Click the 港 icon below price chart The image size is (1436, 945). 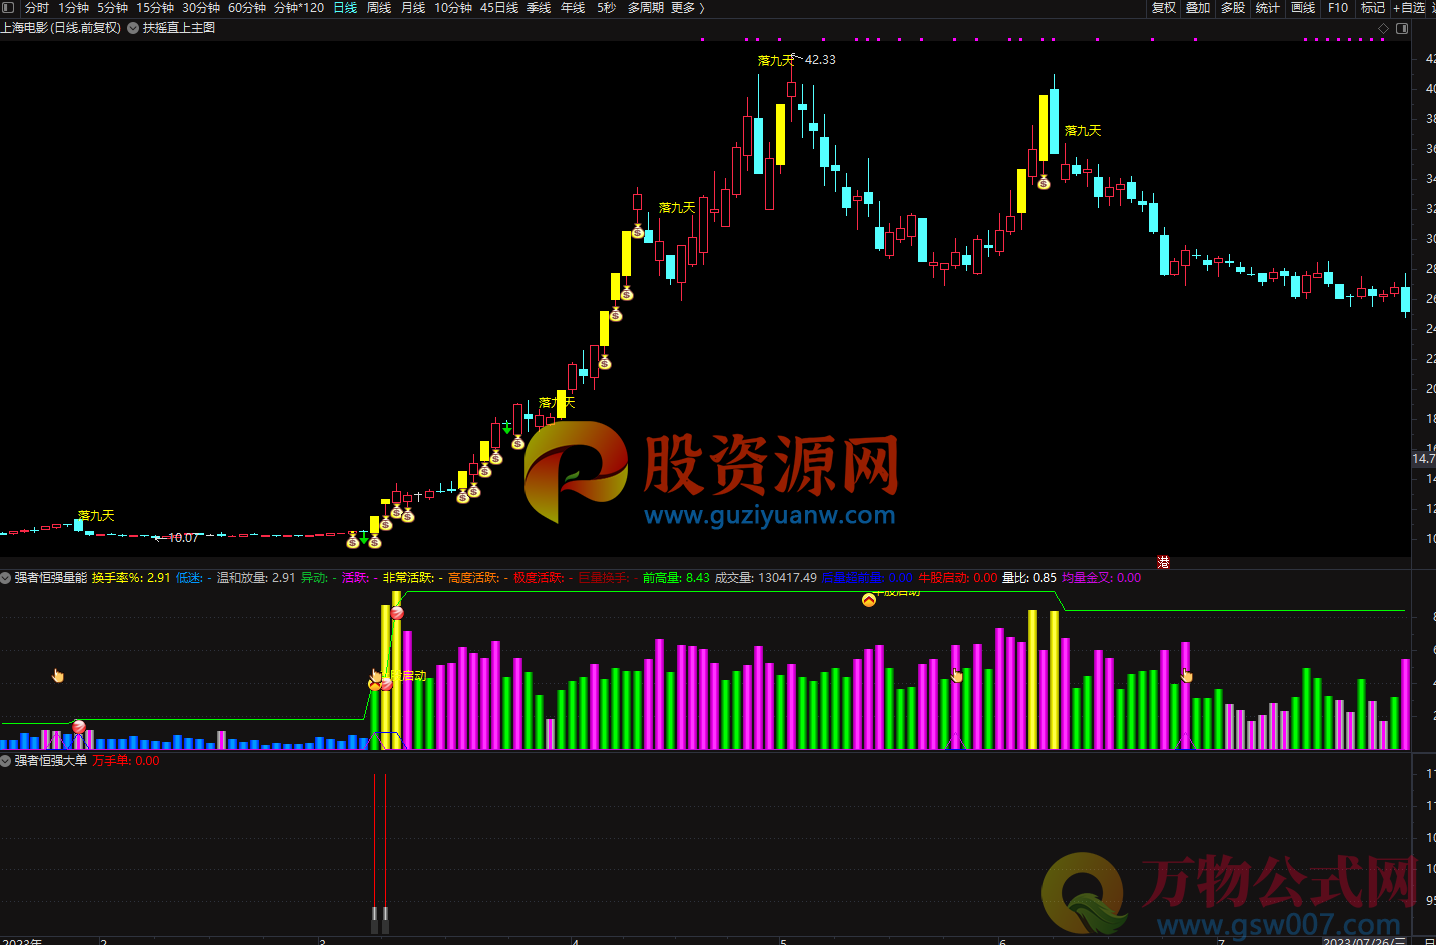coord(1163,563)
